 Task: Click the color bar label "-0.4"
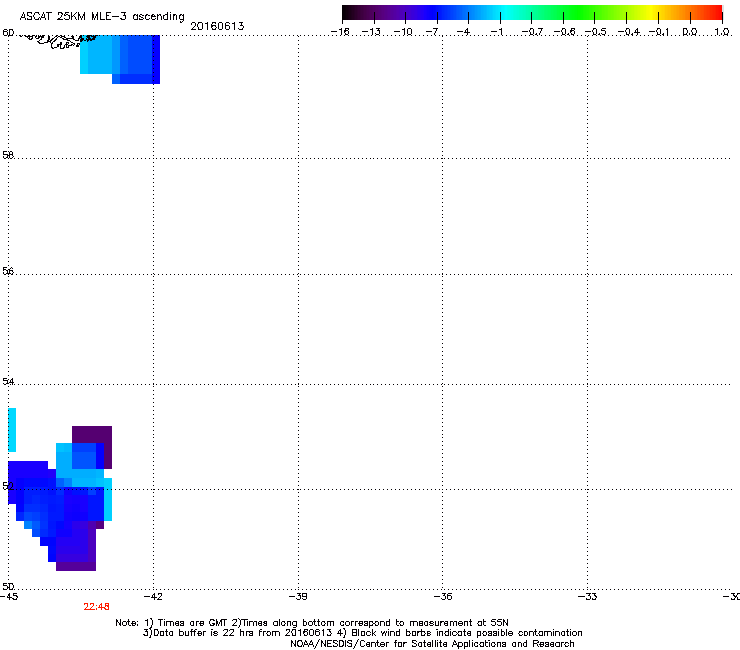pos(628,32)
